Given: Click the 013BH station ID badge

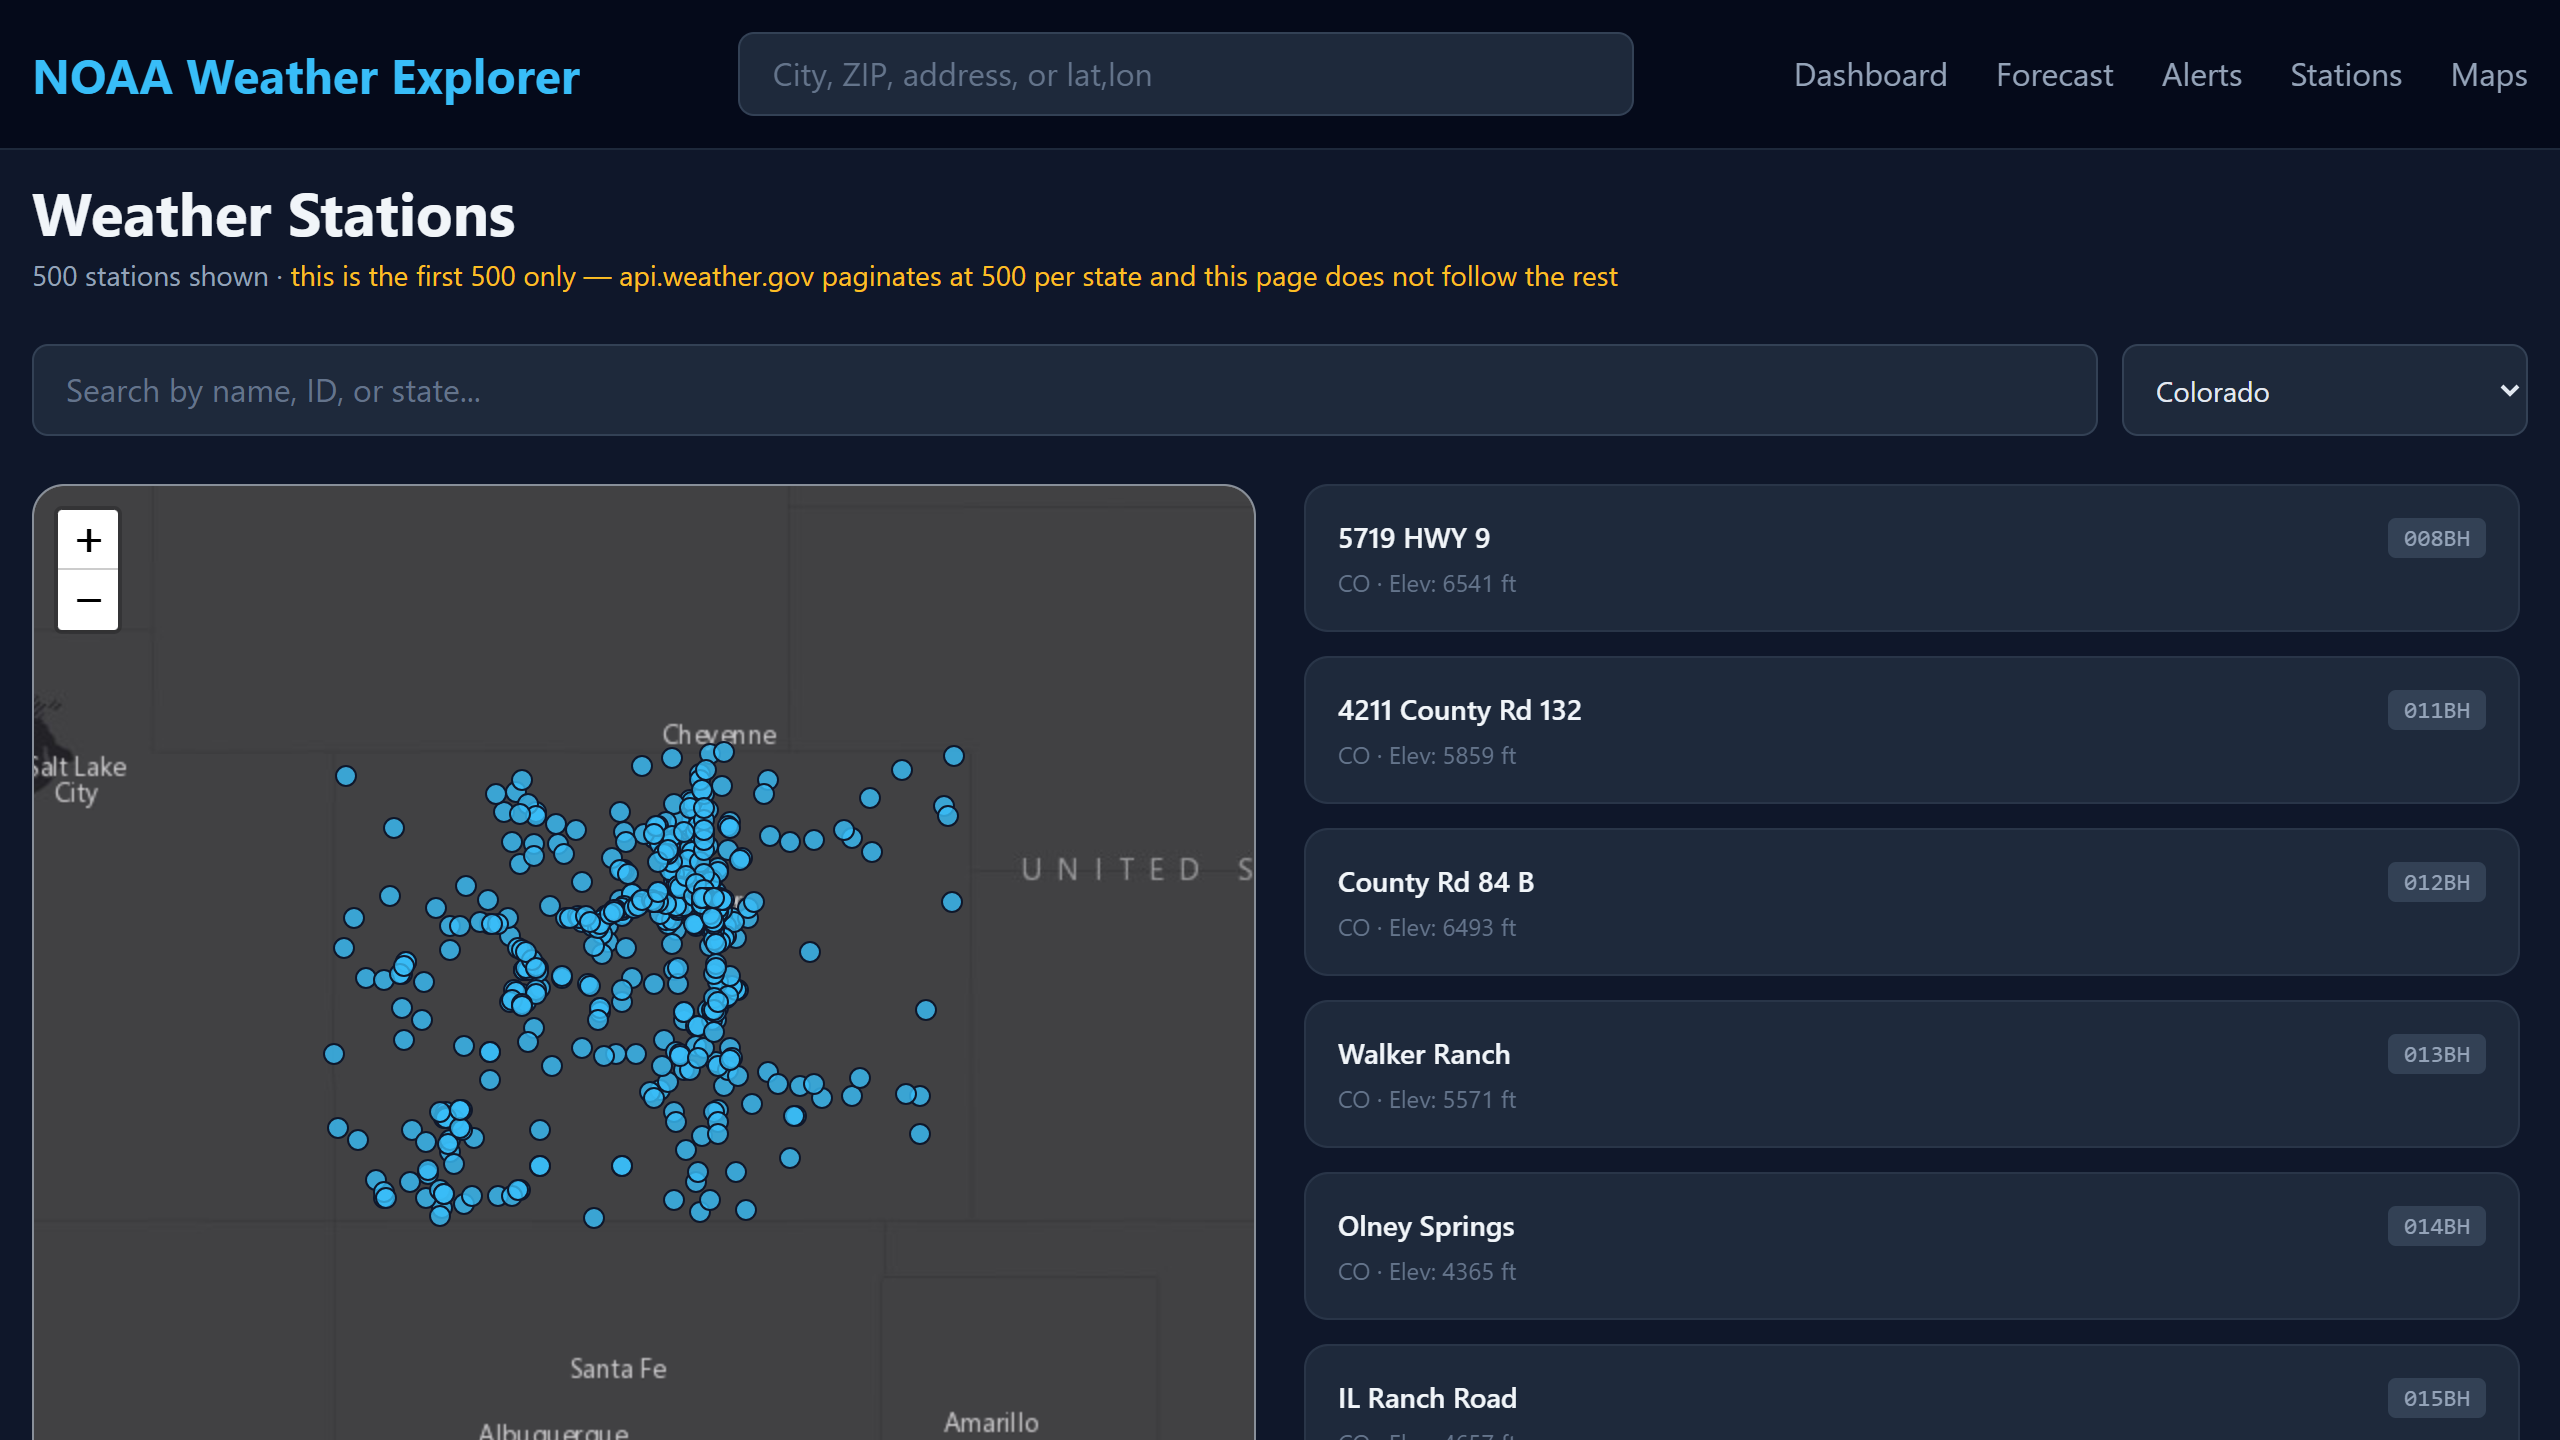Looking at the screenshot, I should click(x=2436, y=1054).
